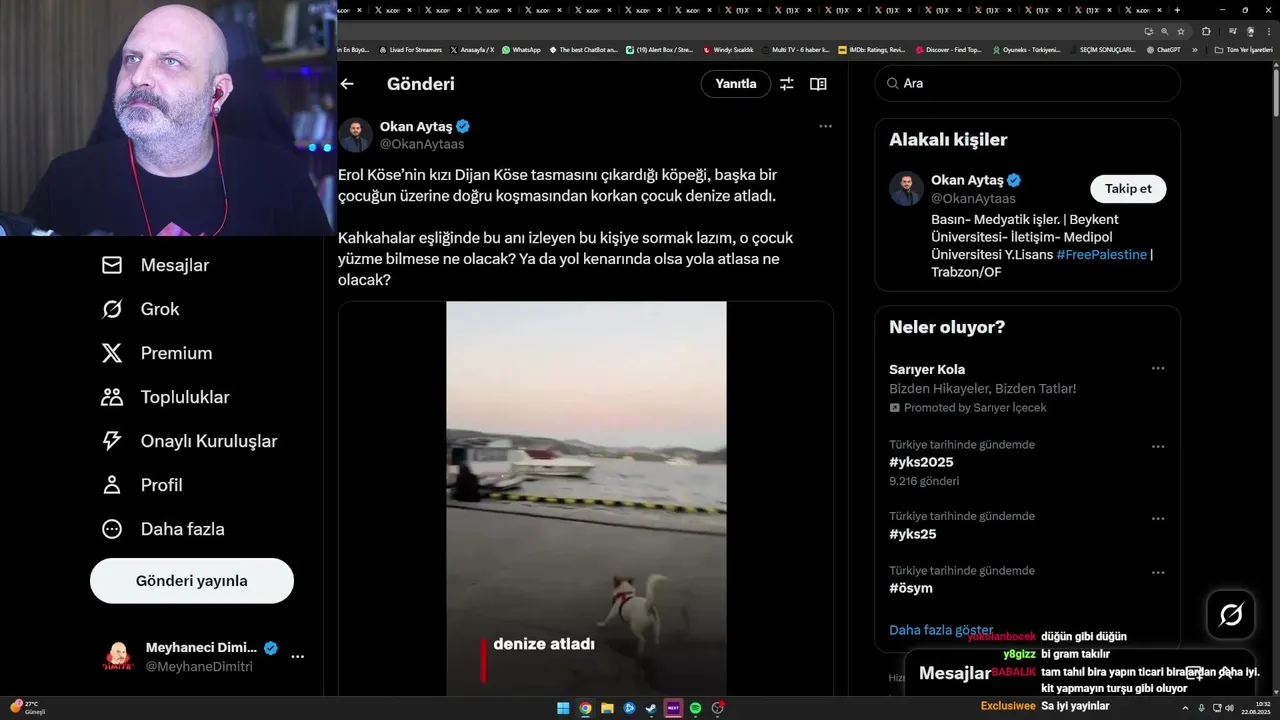Open the weather widget showing 27°C
The width and height of the screenshot is (1280, 720).
(27, 707)
